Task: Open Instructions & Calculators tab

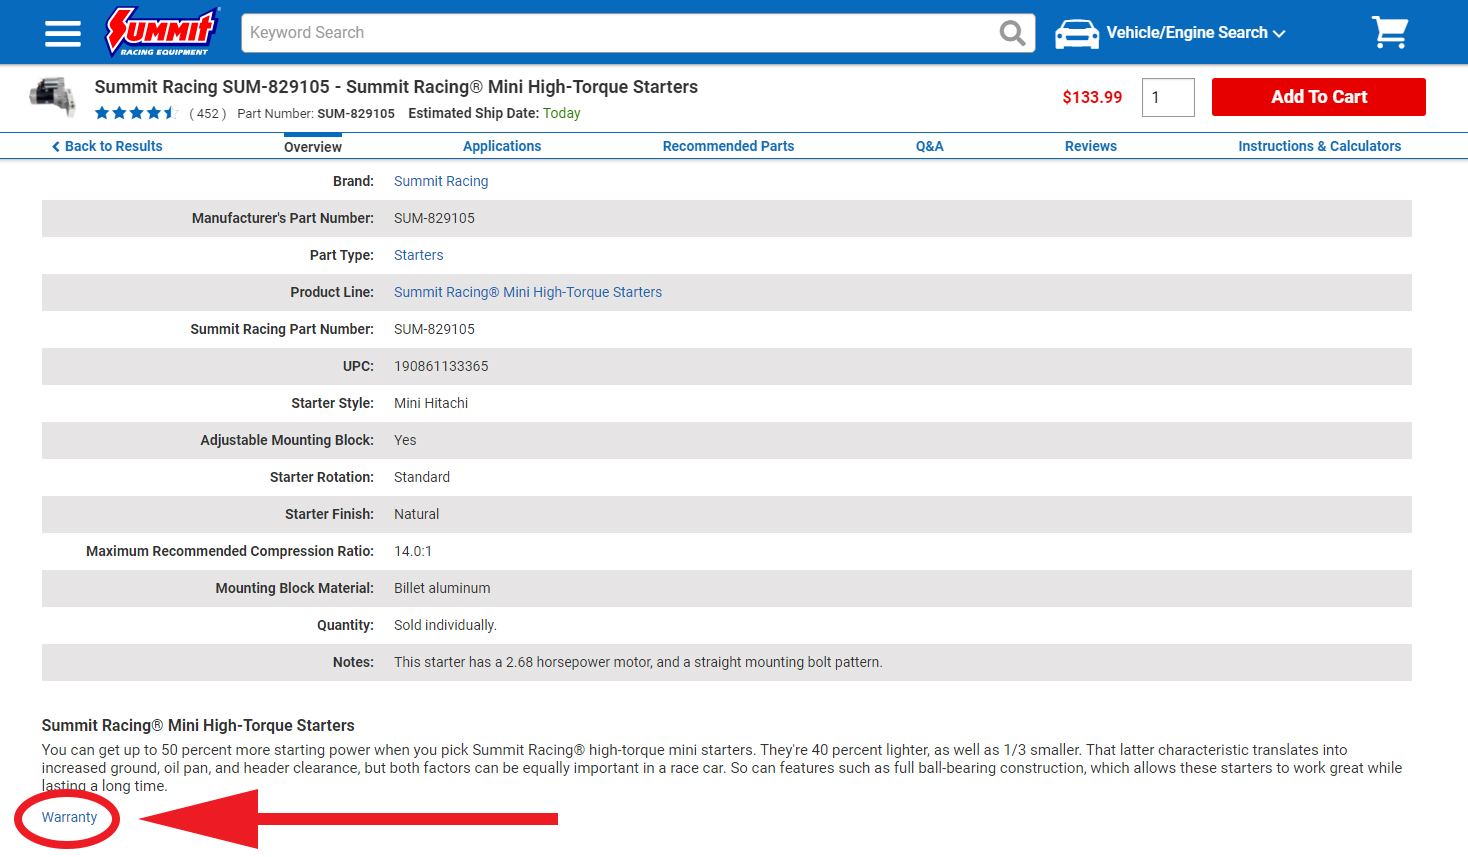Action: [1320, 146]
